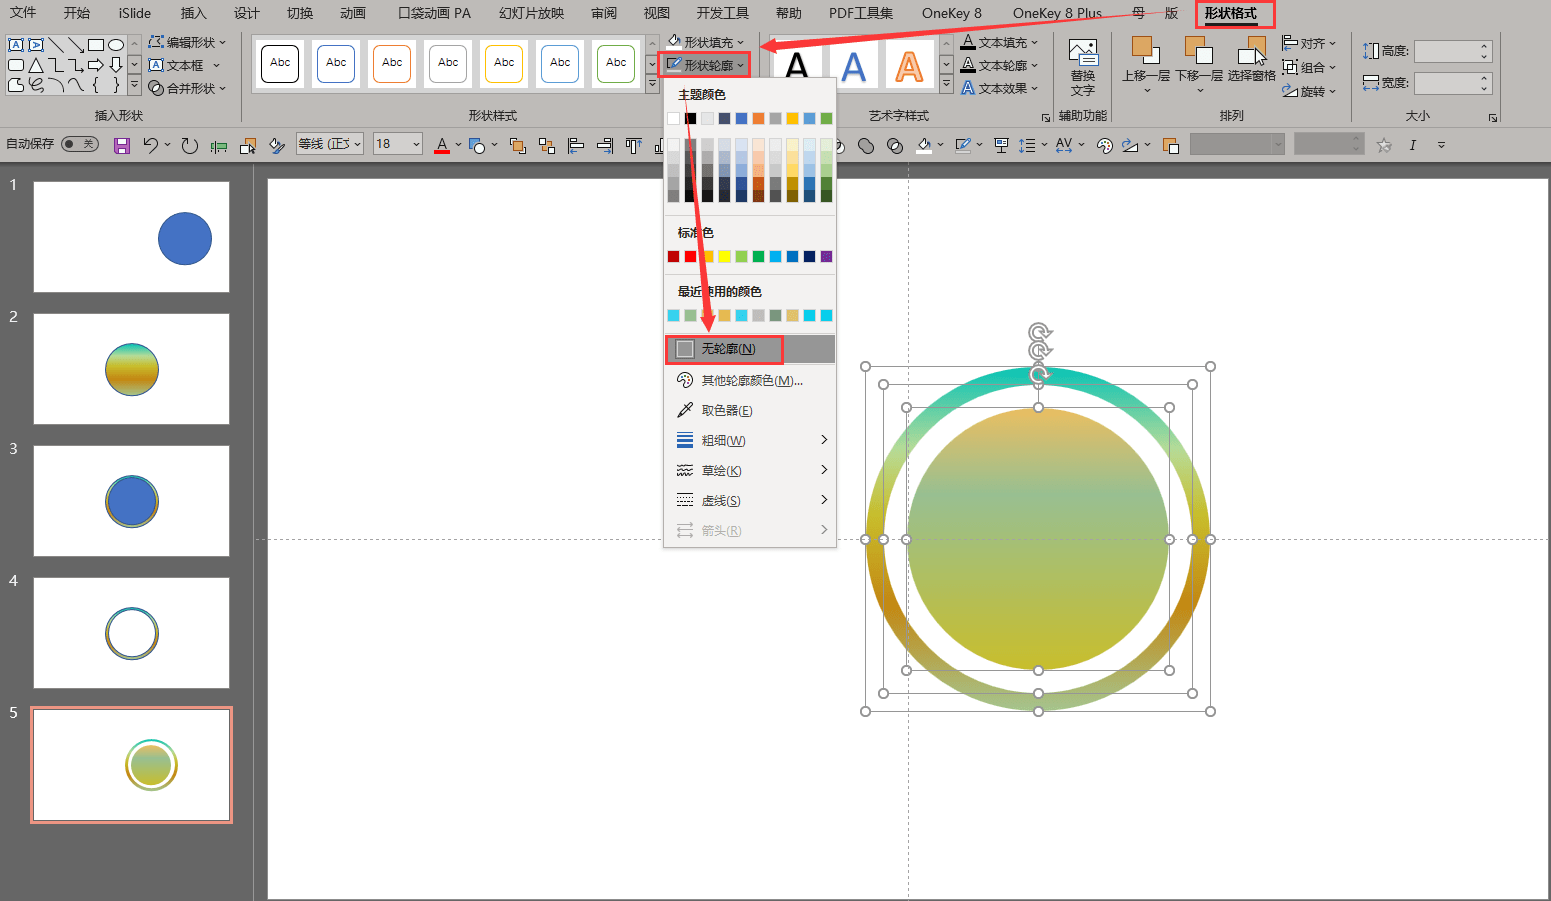Expand the Sketched (草绘) submenu
1551x901 pixels.
tap(750, 470)
